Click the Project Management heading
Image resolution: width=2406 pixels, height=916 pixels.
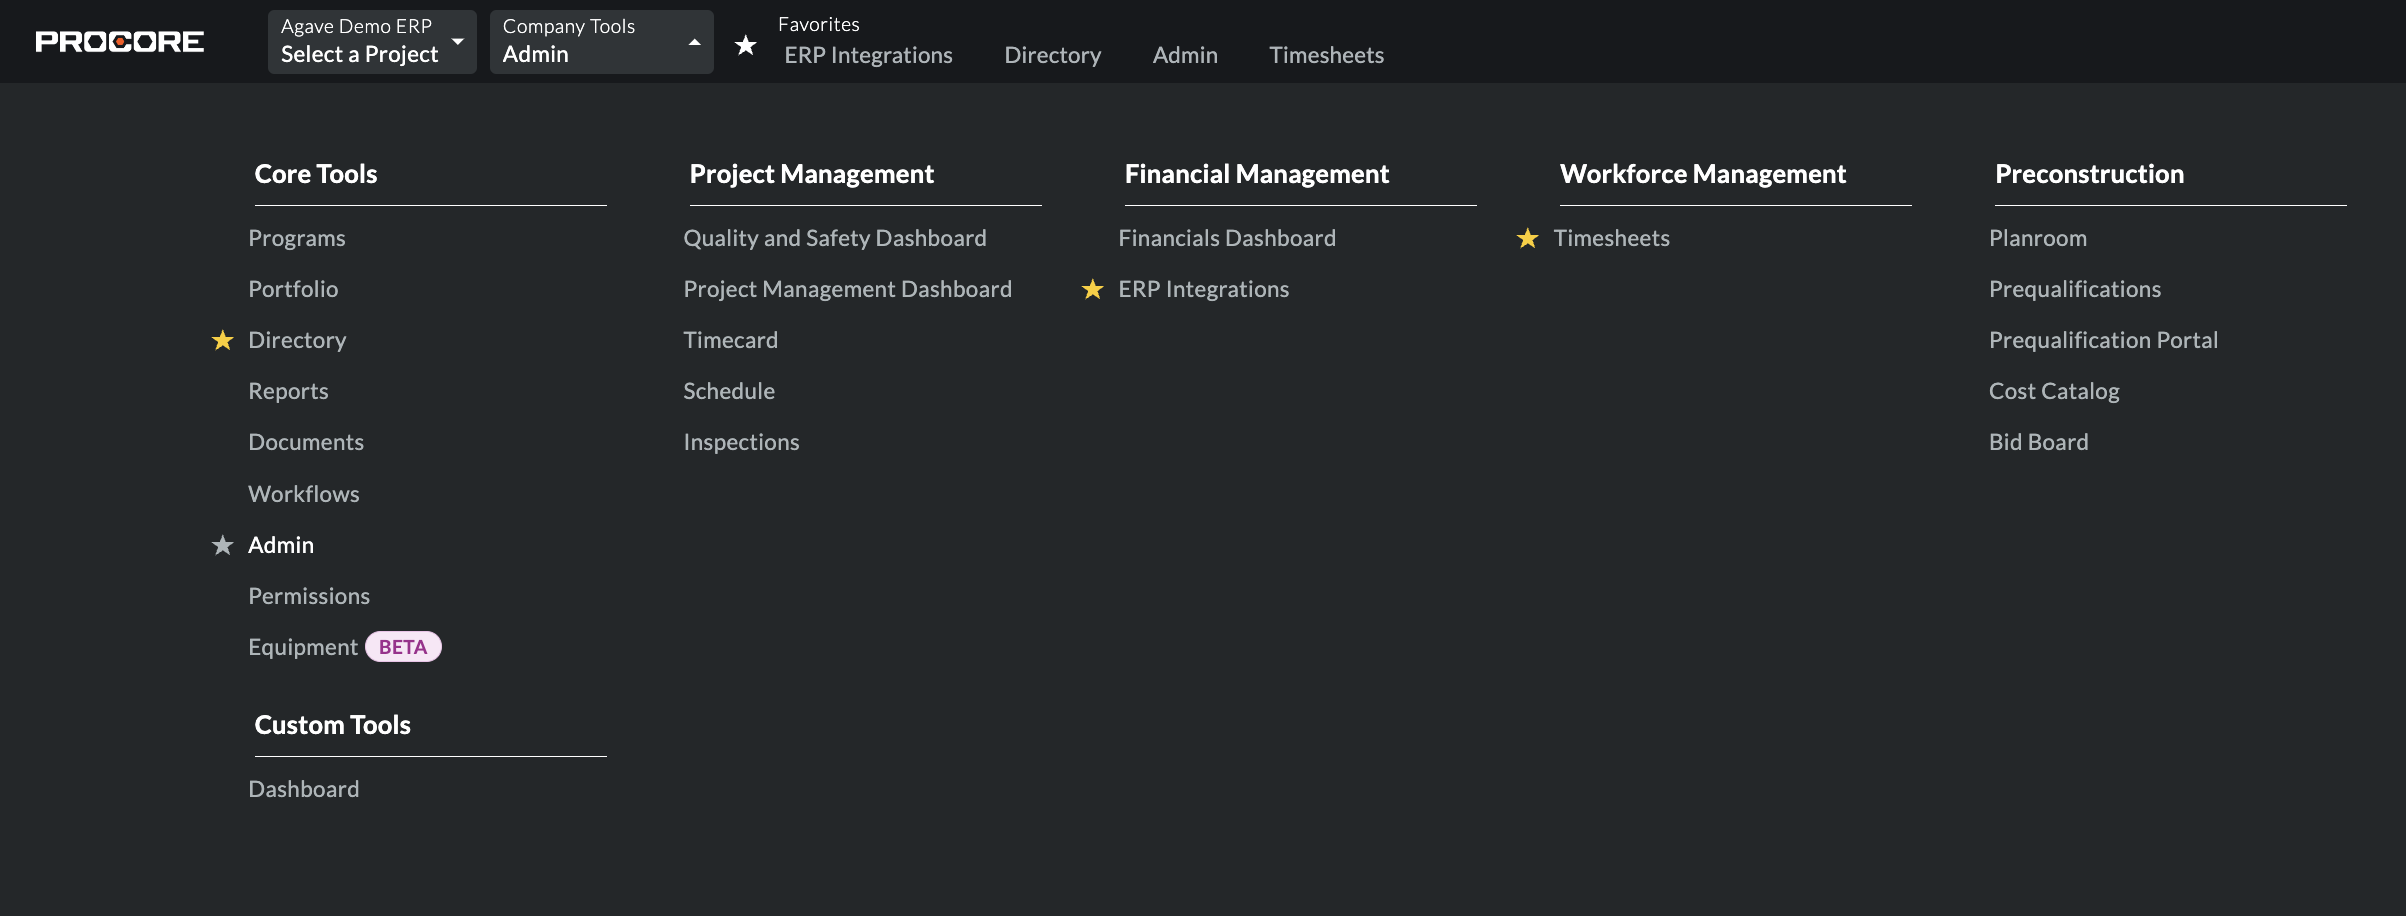[x=812, y=174]
